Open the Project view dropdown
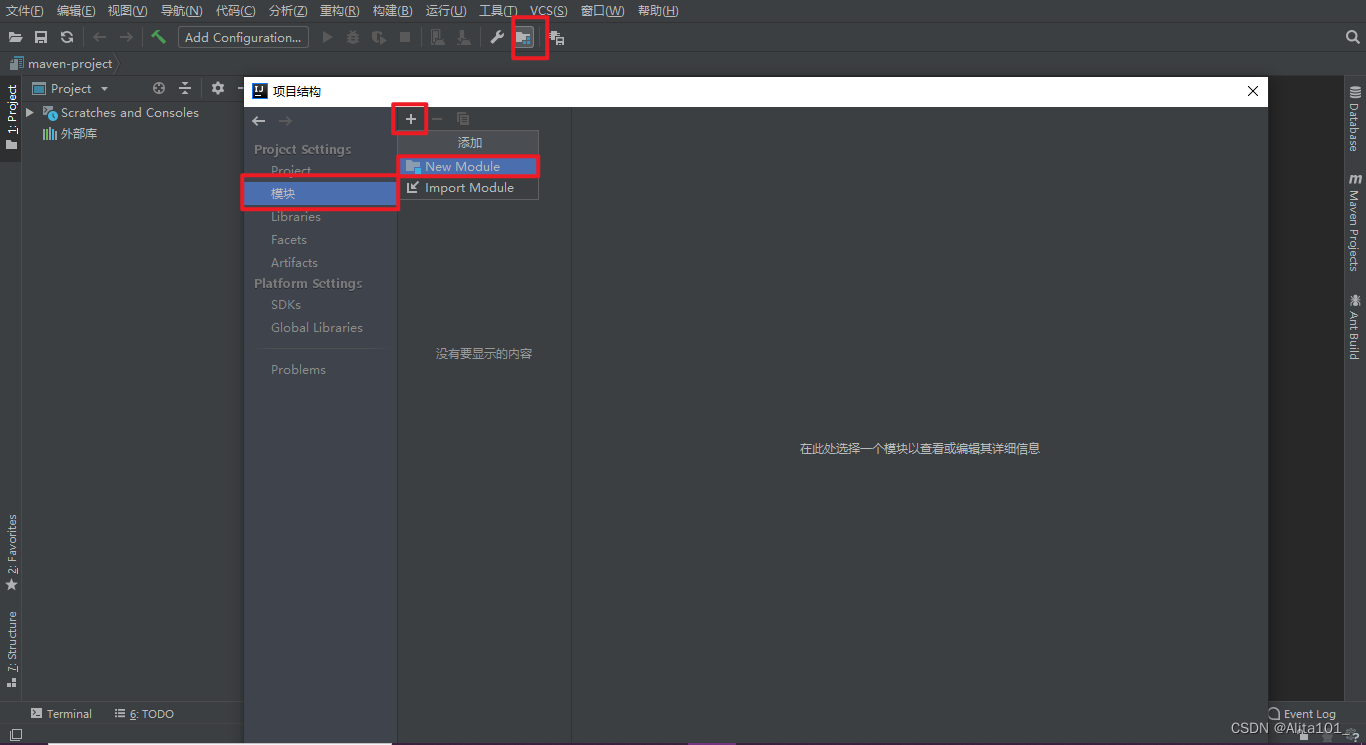 (70, 88)
